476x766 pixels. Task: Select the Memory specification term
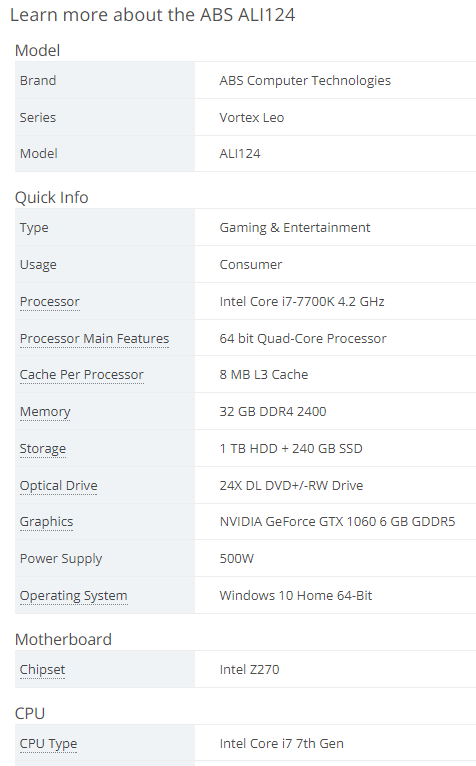click(x=45, y=412)
